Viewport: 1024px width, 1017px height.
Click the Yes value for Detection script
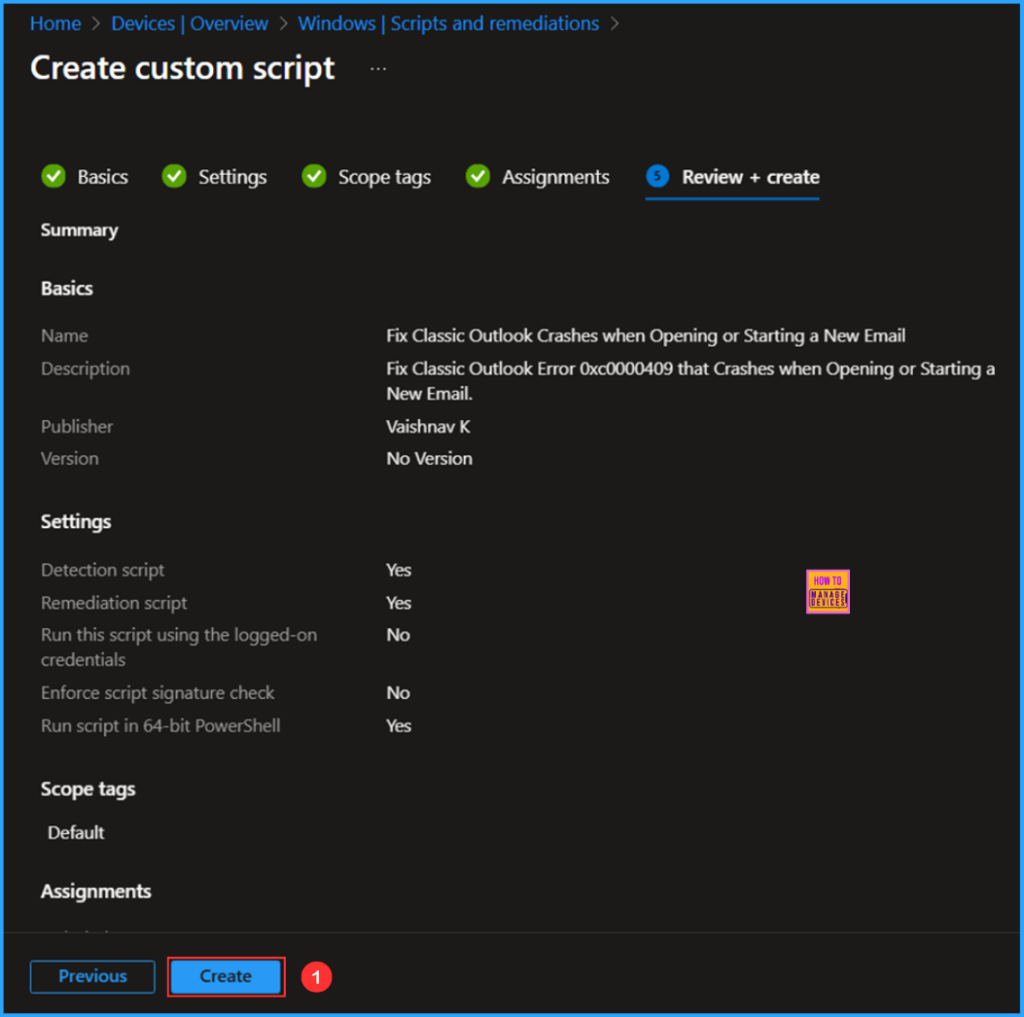point(398,570)
